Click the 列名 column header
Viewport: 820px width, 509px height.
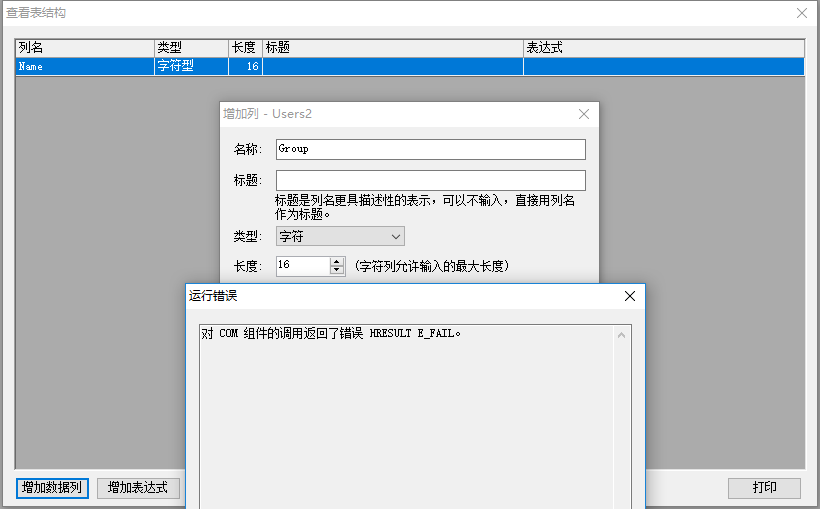coord(85,48)
